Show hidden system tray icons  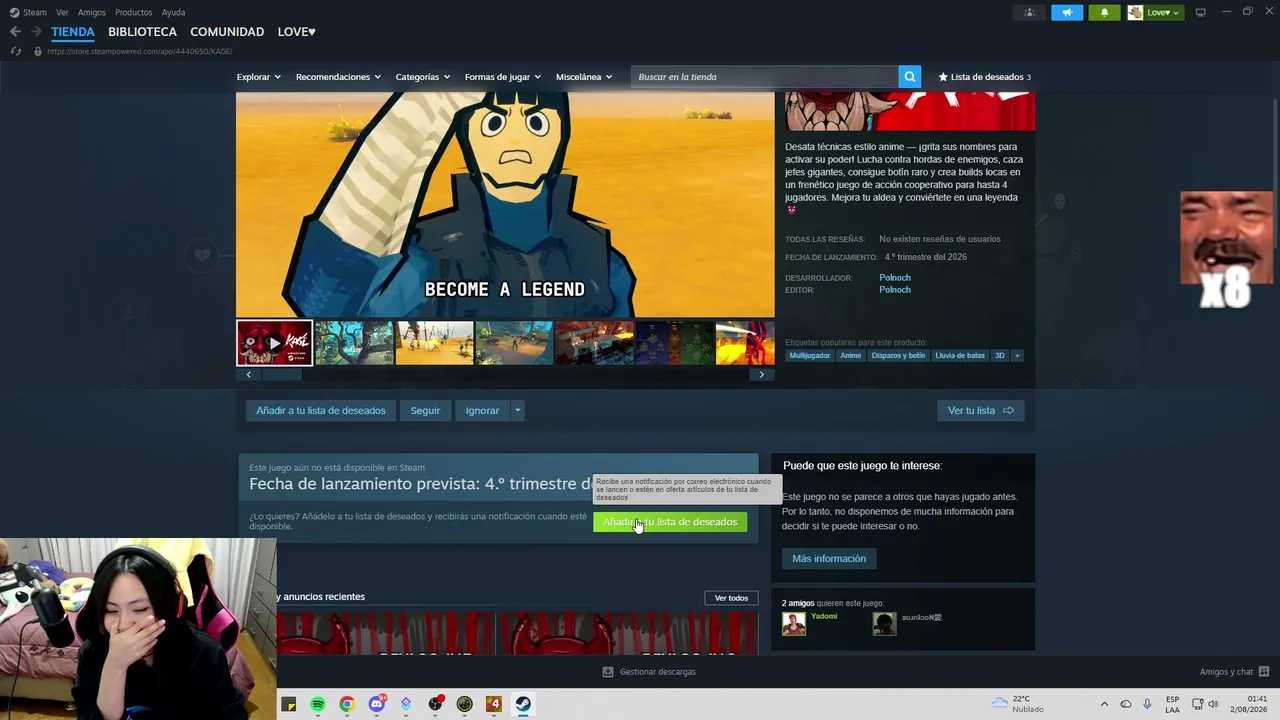(1104, 704)
